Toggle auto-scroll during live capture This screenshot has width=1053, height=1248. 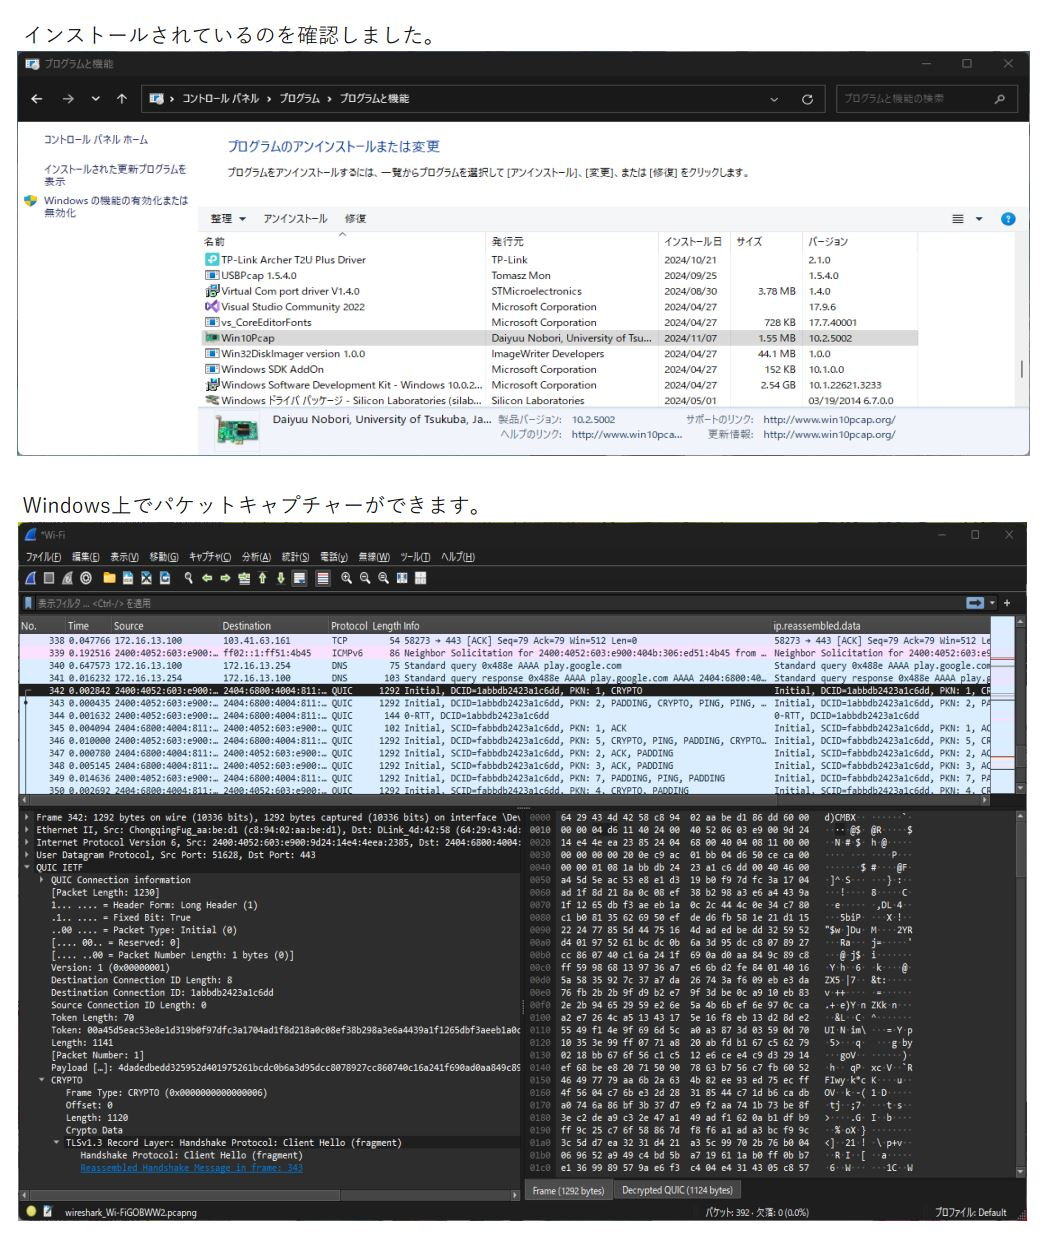[299, 578]
